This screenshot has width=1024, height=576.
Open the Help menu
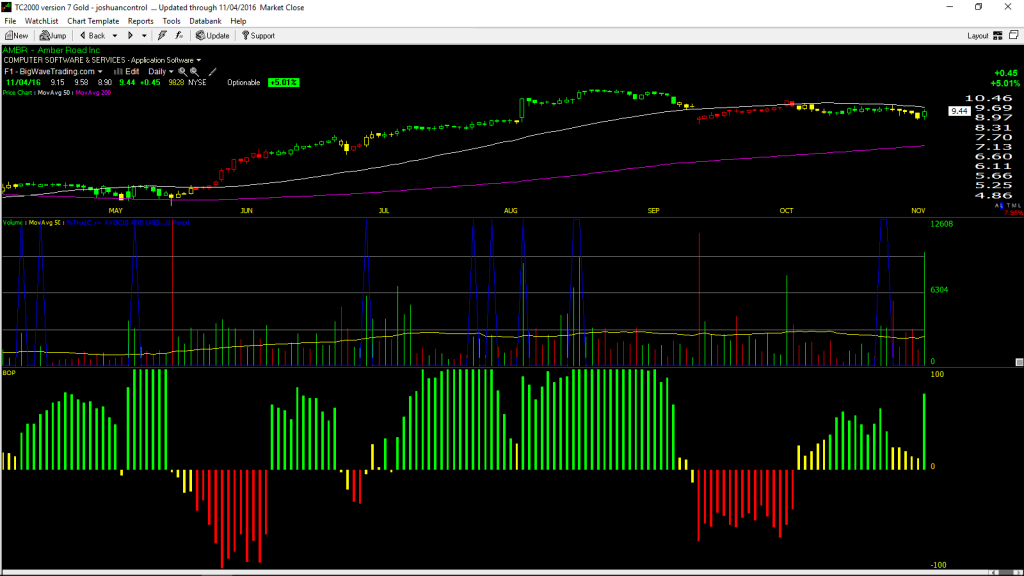[x=238, y=21]
